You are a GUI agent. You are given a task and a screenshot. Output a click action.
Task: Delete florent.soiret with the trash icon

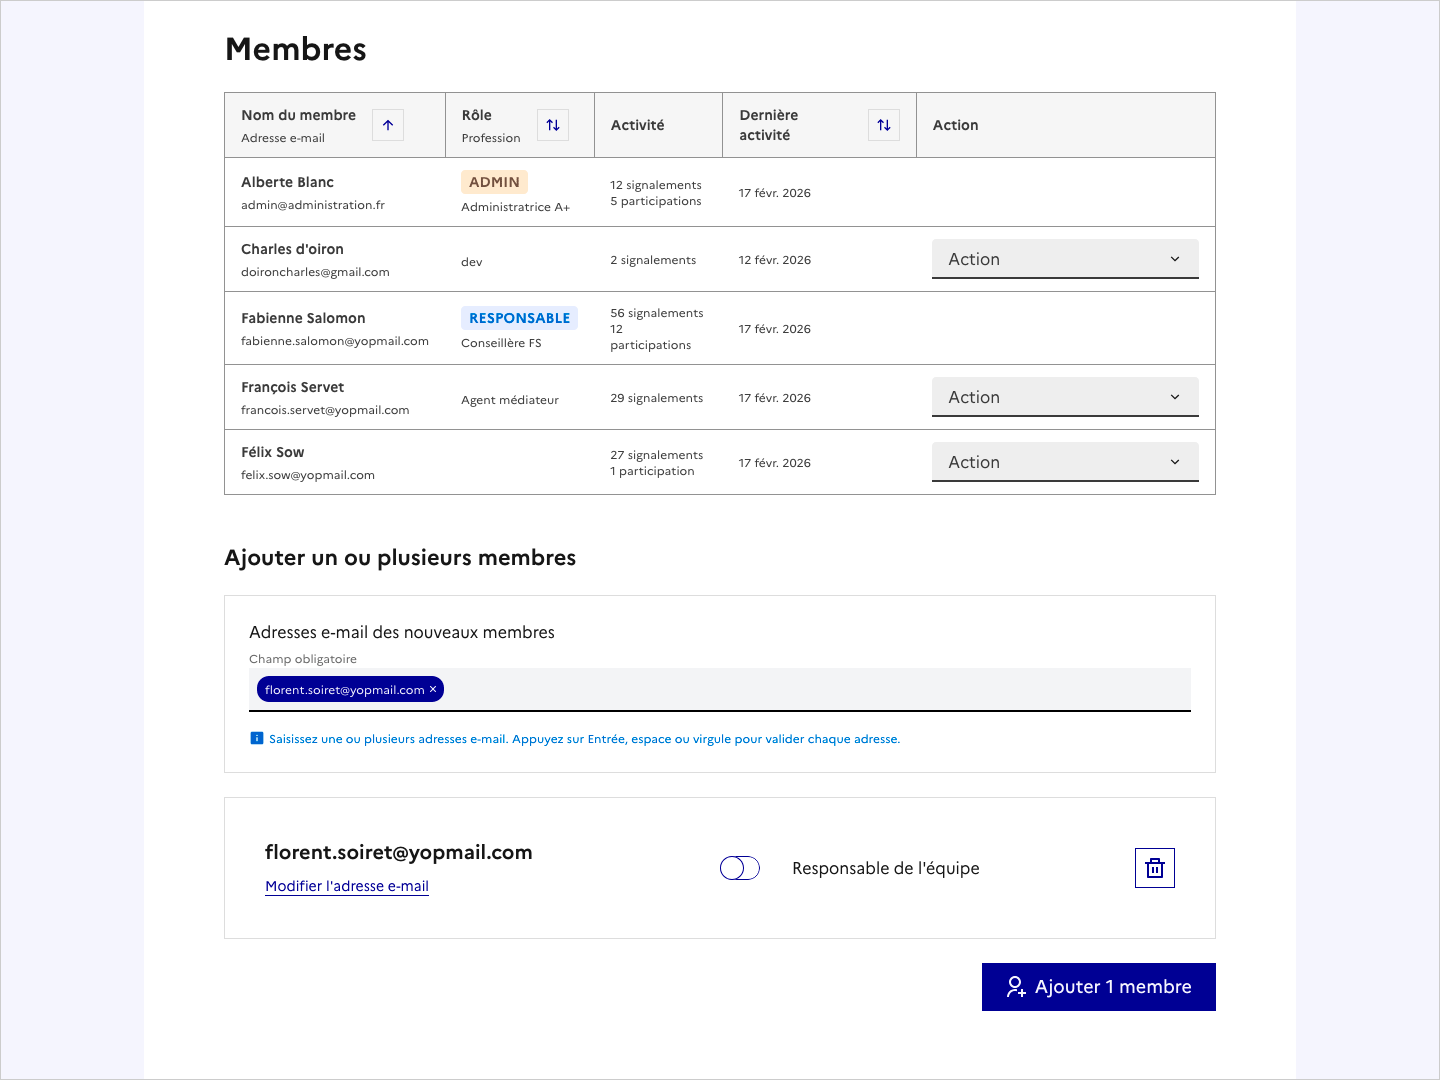pos(1154,868)
